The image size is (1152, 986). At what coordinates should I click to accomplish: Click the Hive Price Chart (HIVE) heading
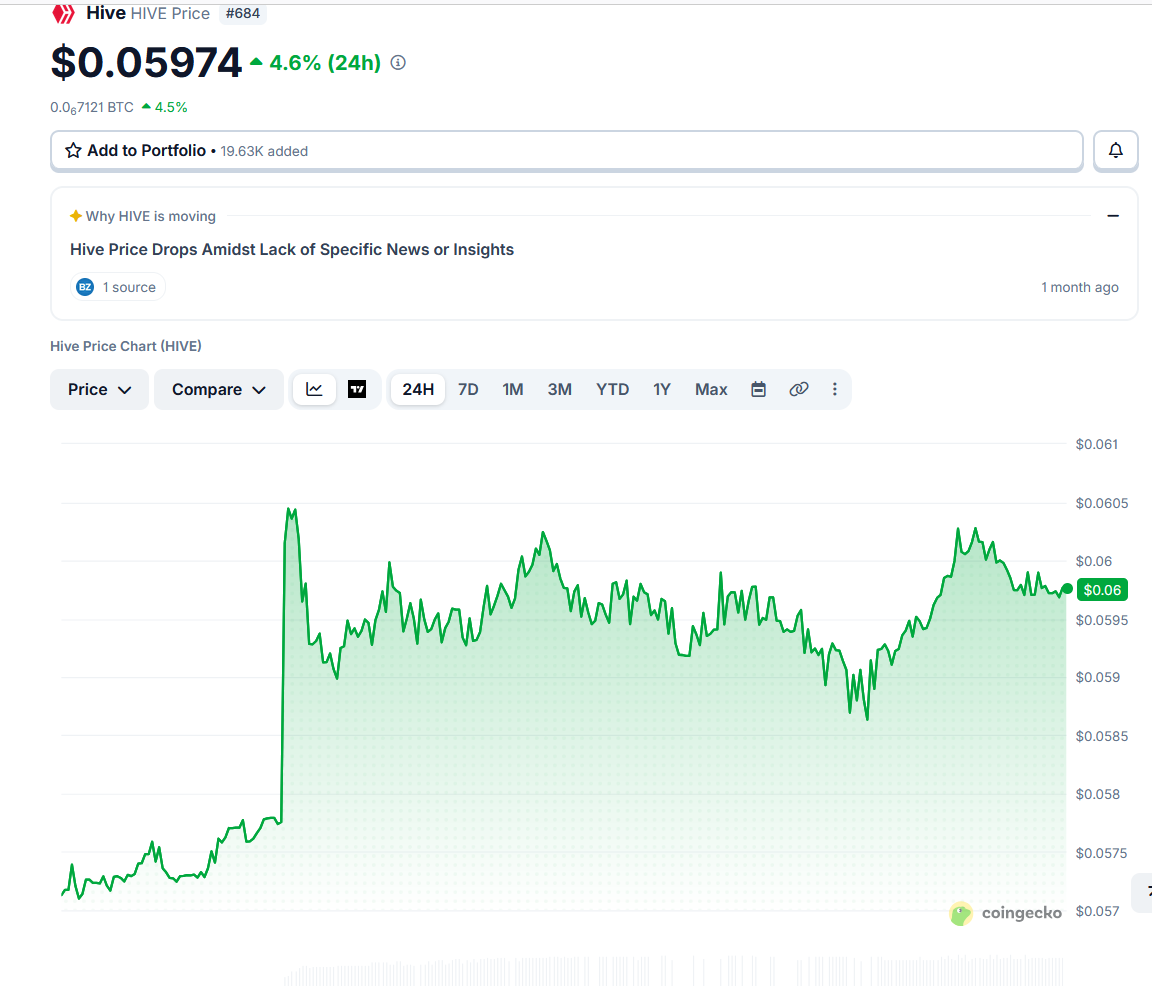[x=126, y=346]
